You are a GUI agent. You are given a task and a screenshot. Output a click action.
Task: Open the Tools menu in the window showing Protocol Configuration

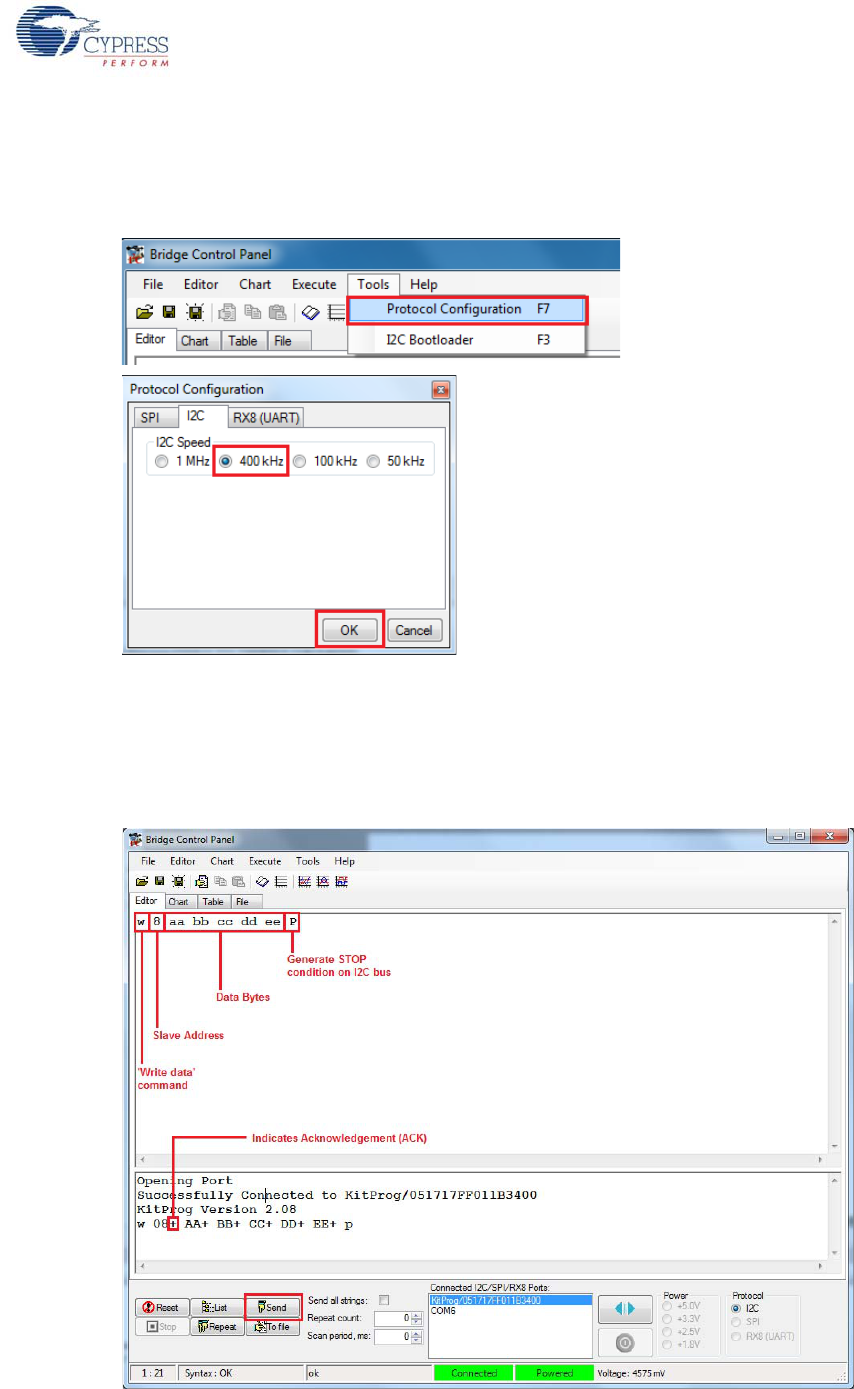pos(374,284)
